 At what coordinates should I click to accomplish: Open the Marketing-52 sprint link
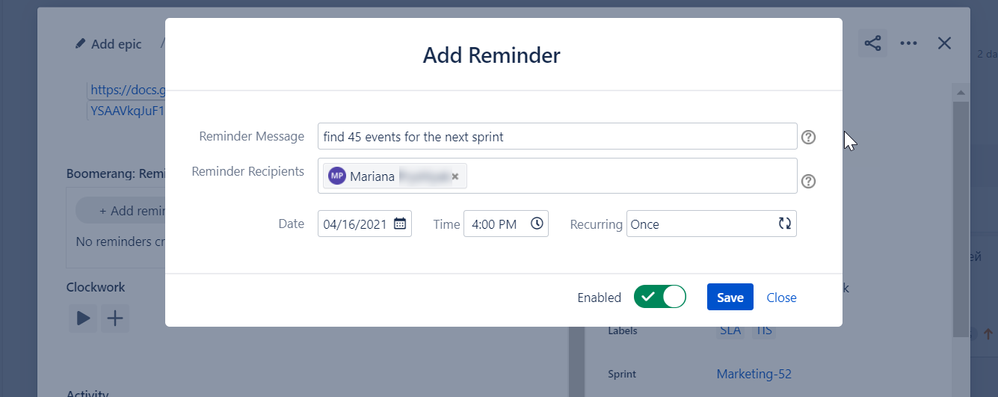[754, 374]
